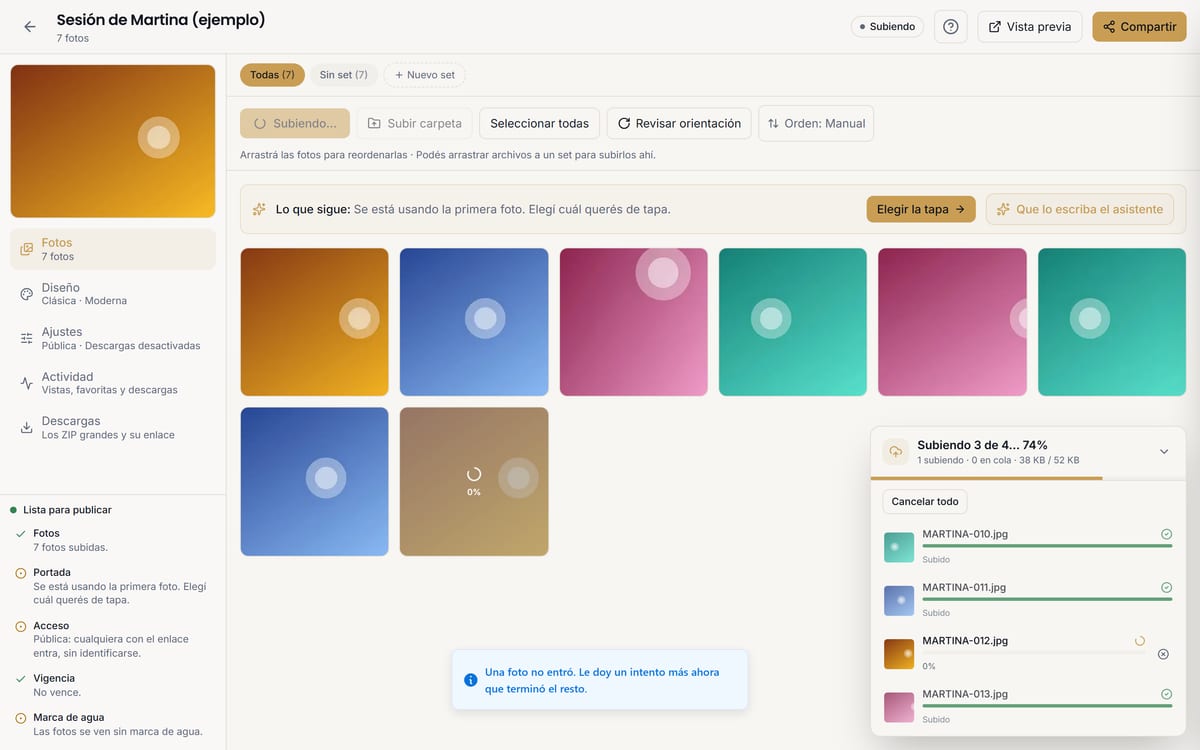1200x750 pixels.
Task: Go back with the arrow beside the session title
Action: [30, 27]
